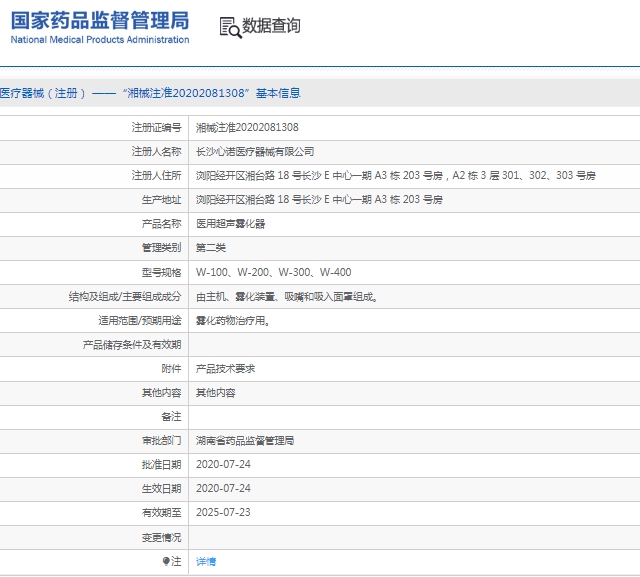
Task: Click the 审批部门 label
Action: coord(162,441)
